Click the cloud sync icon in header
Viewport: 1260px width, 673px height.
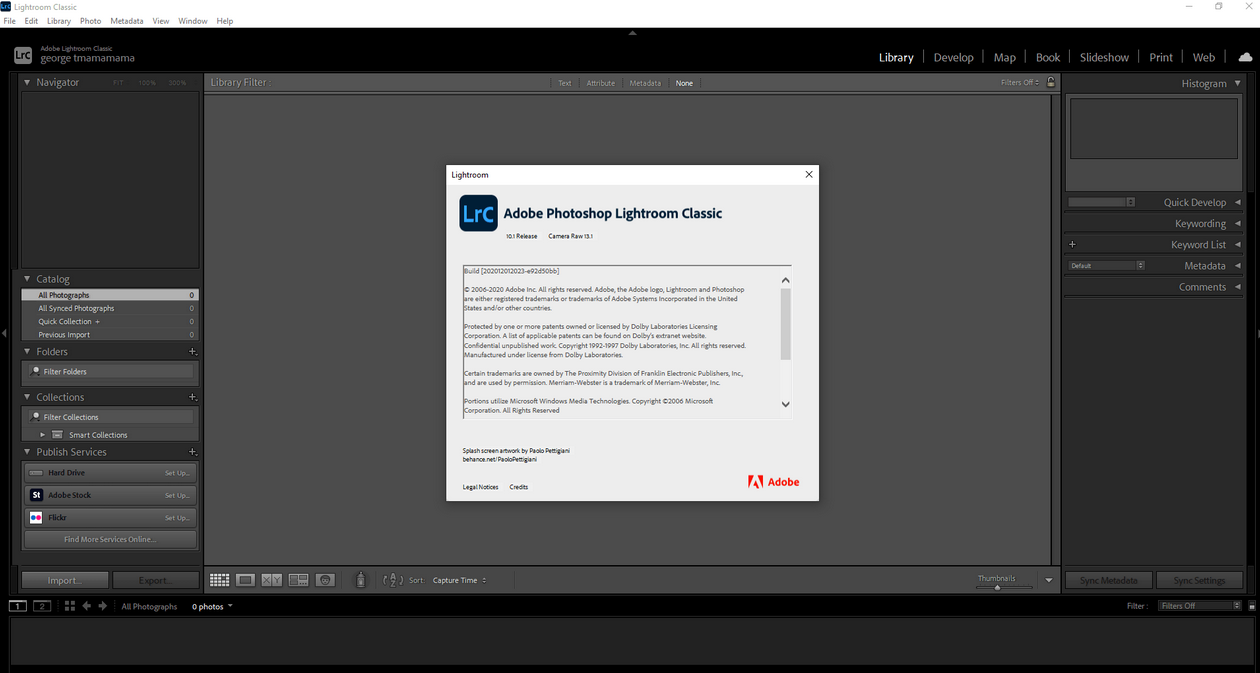[1245, 57]
